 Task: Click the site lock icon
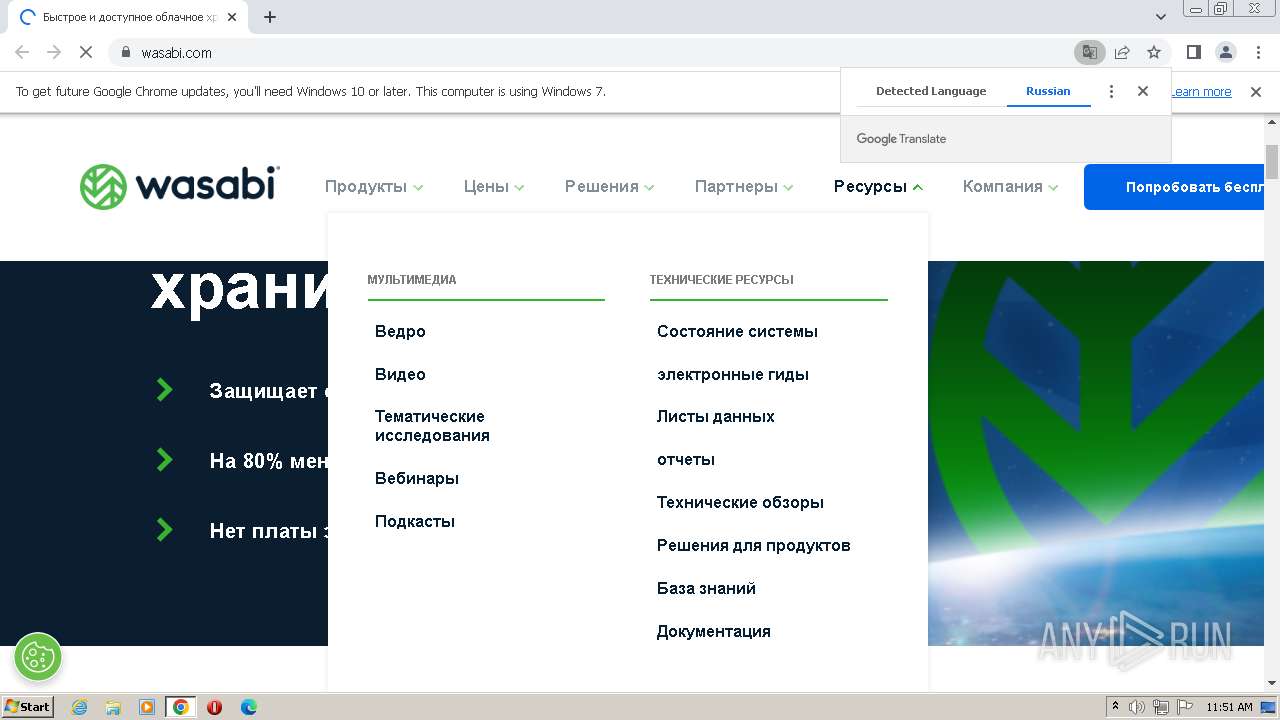[x=126, y=52]
